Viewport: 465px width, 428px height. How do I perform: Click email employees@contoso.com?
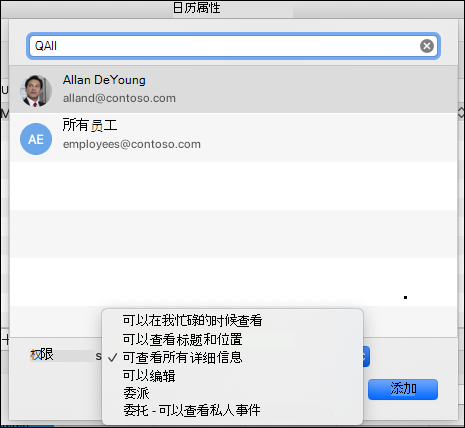coord(132,144)
